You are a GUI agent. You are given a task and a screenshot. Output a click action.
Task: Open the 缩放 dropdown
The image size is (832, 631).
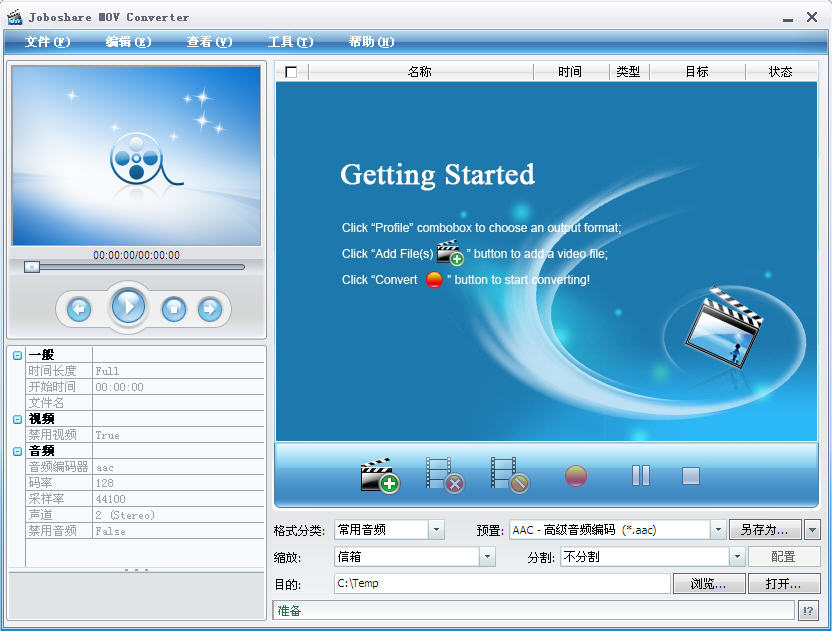(x=487, y=557)
